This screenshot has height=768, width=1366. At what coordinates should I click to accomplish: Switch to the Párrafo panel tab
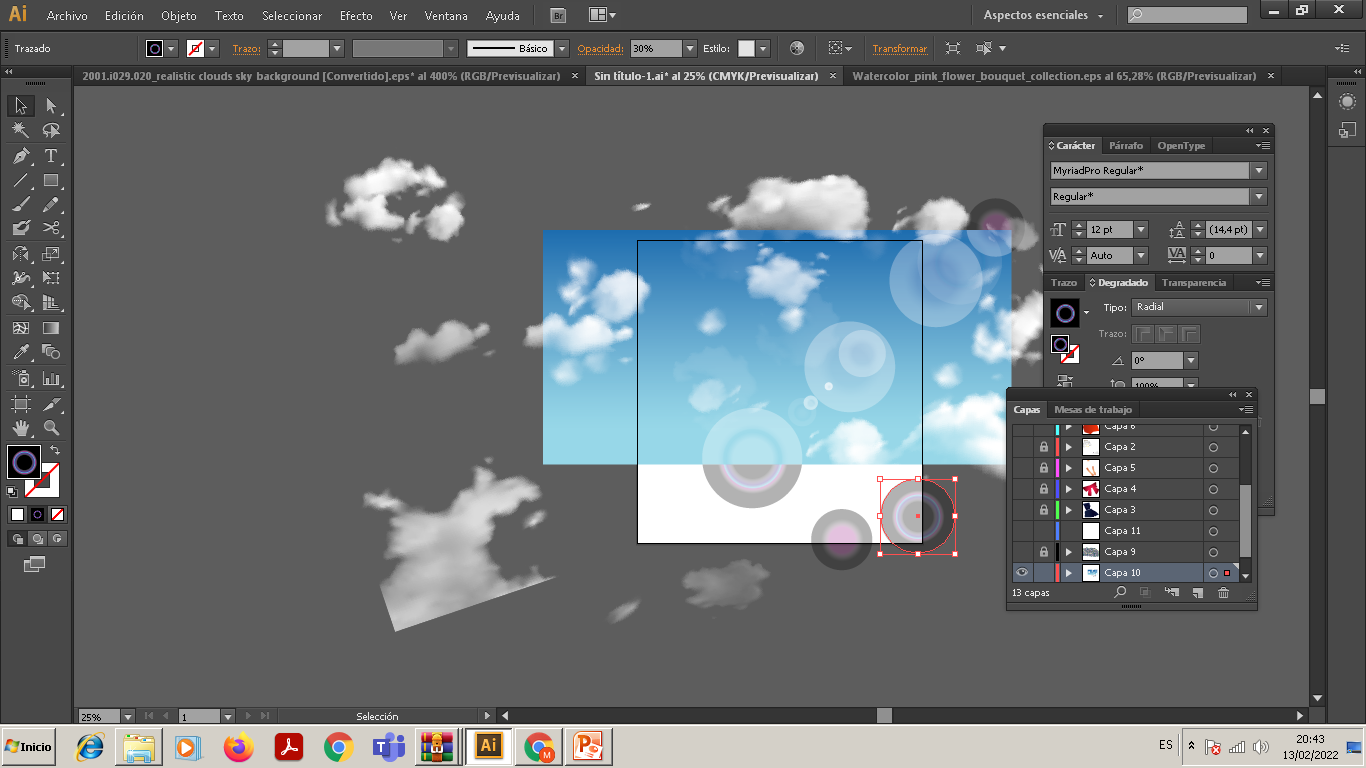point(1126,146)
